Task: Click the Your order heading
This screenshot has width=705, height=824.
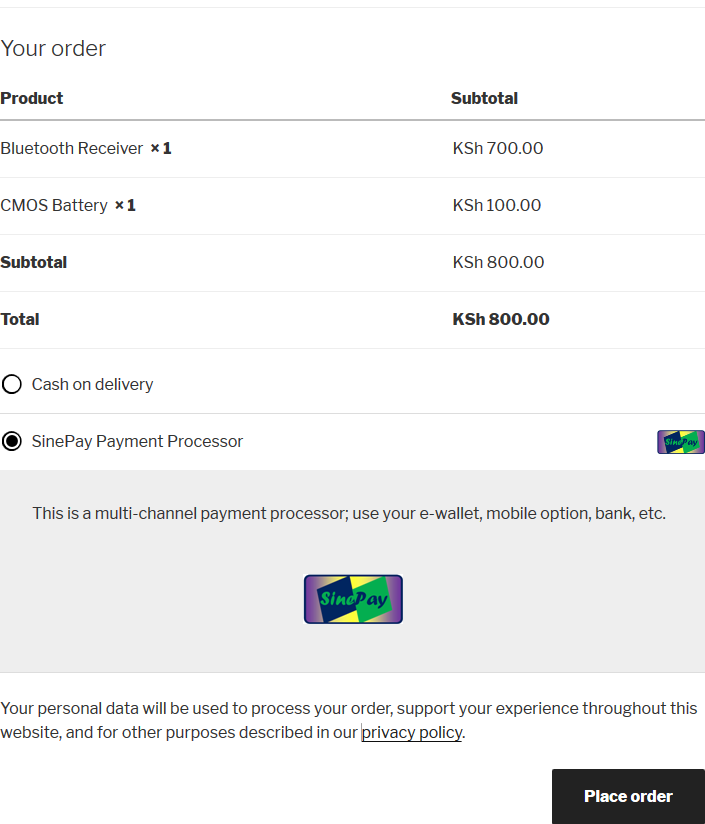Action: (x=53, y=48)
